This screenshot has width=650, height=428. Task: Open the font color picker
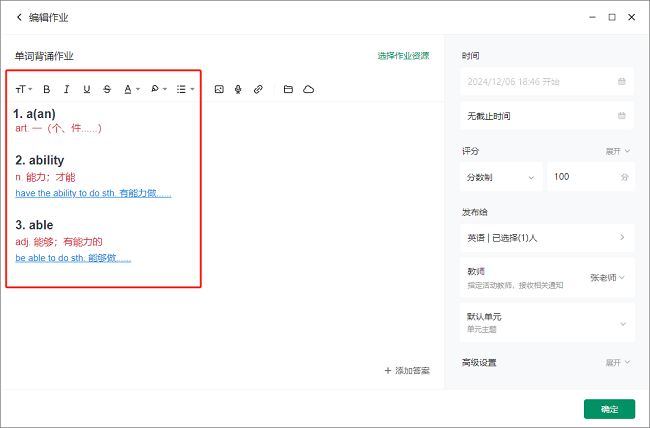click(131, 89)
